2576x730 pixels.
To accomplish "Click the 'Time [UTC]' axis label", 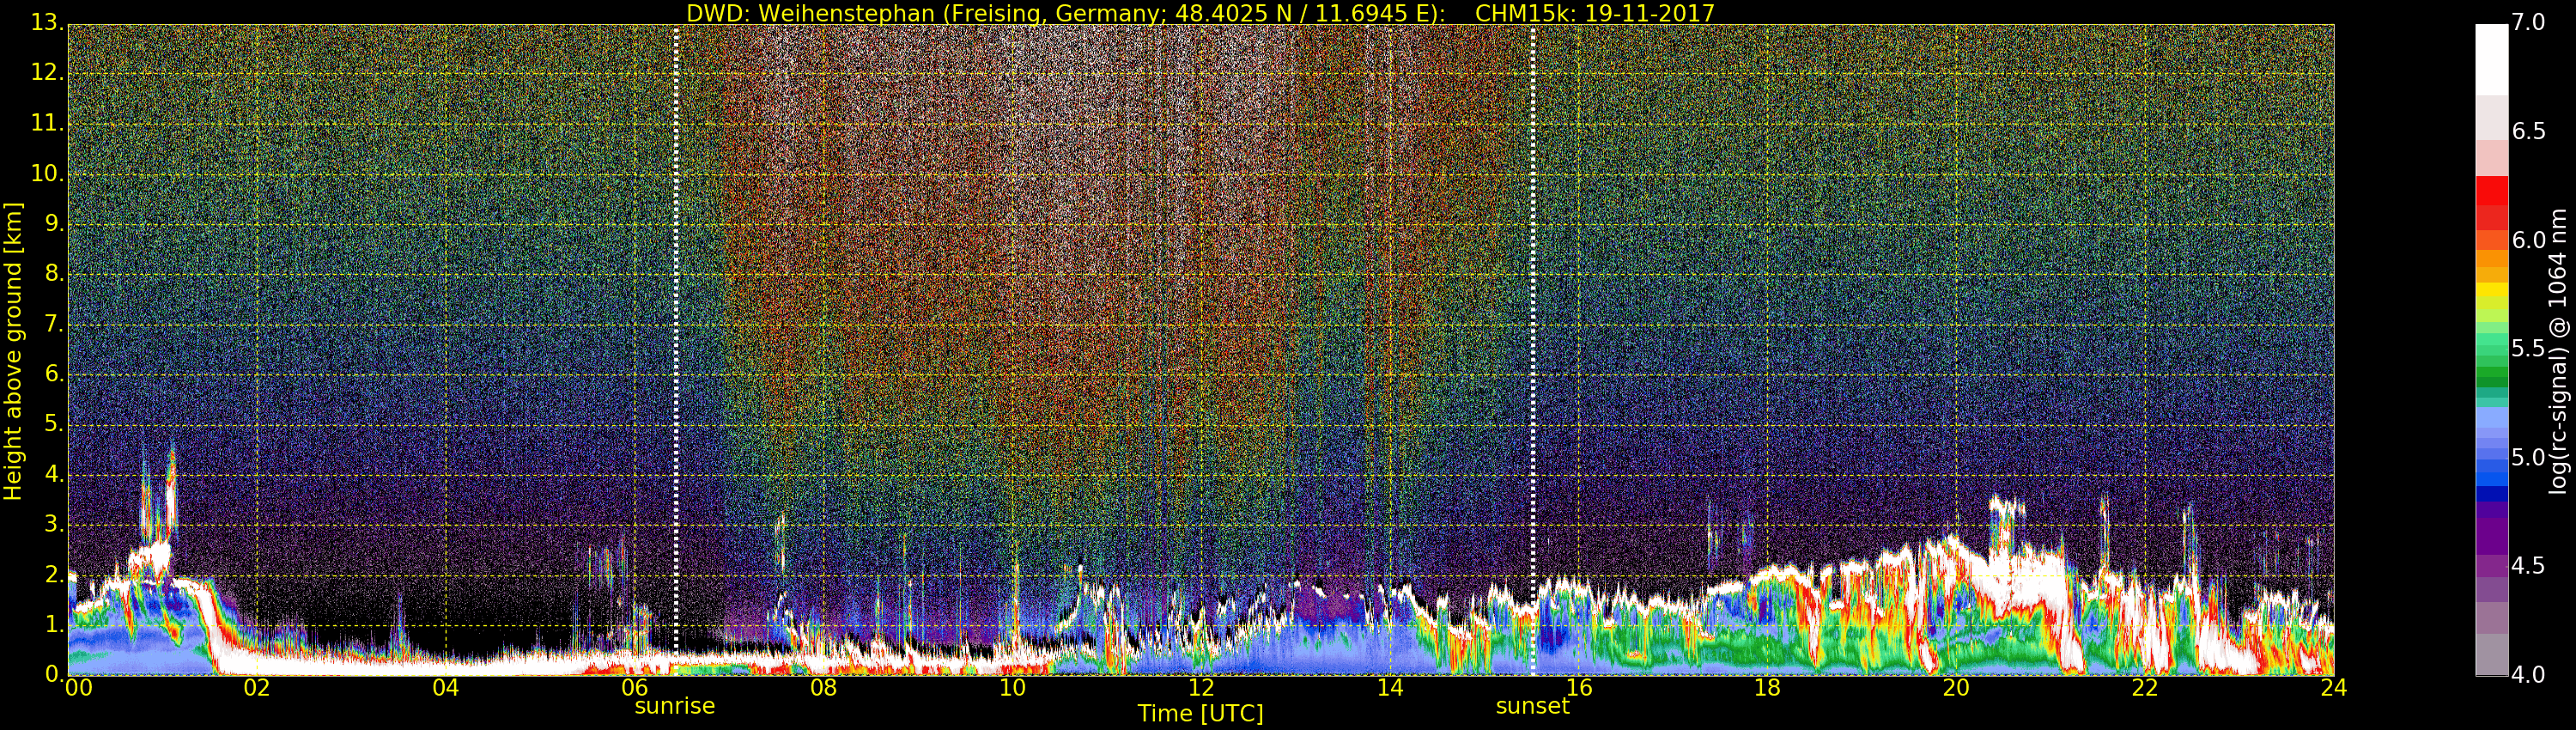I will point(1200,714).
